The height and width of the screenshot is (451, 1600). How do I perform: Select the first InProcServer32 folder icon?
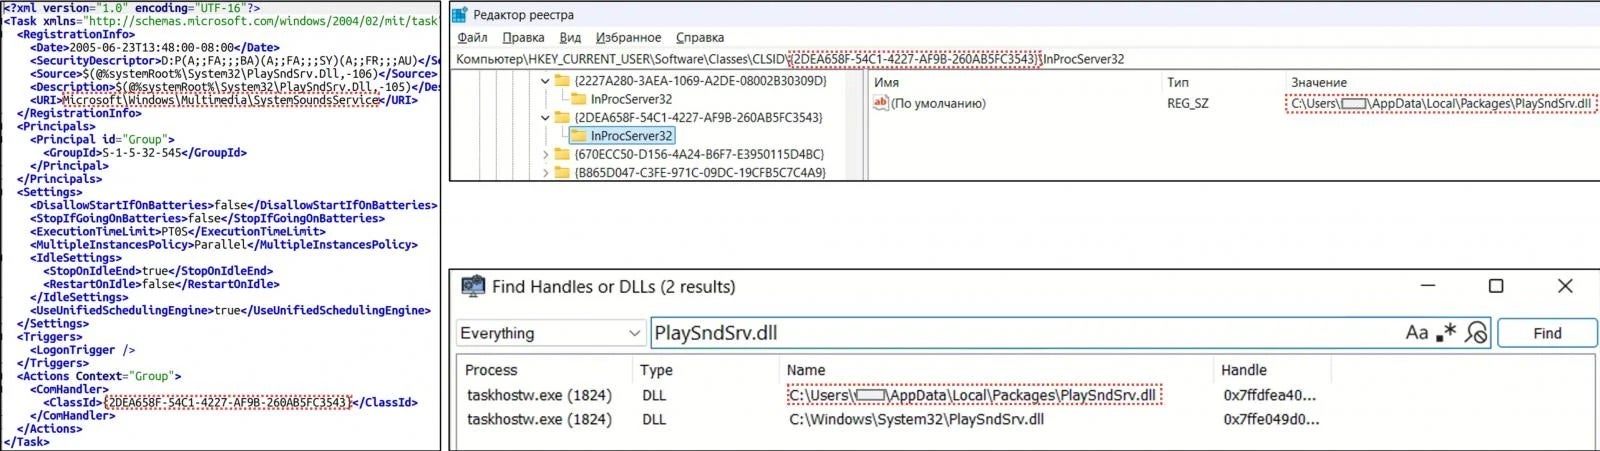579,99
